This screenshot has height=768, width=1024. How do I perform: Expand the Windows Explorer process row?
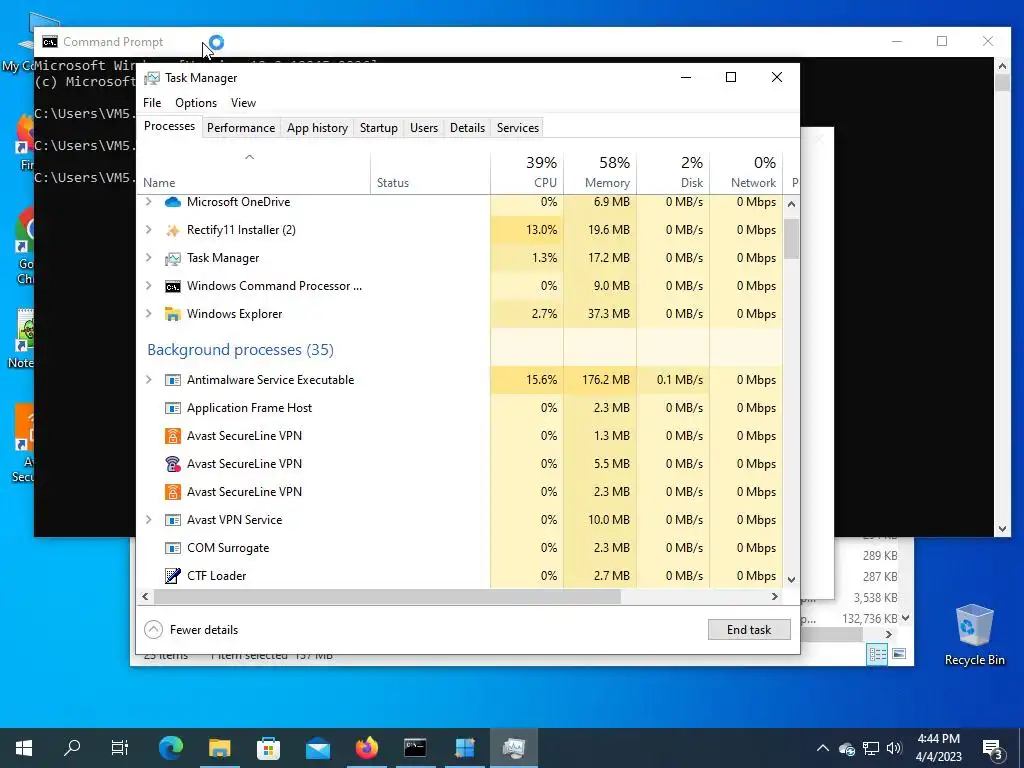(x=149, y=314)
